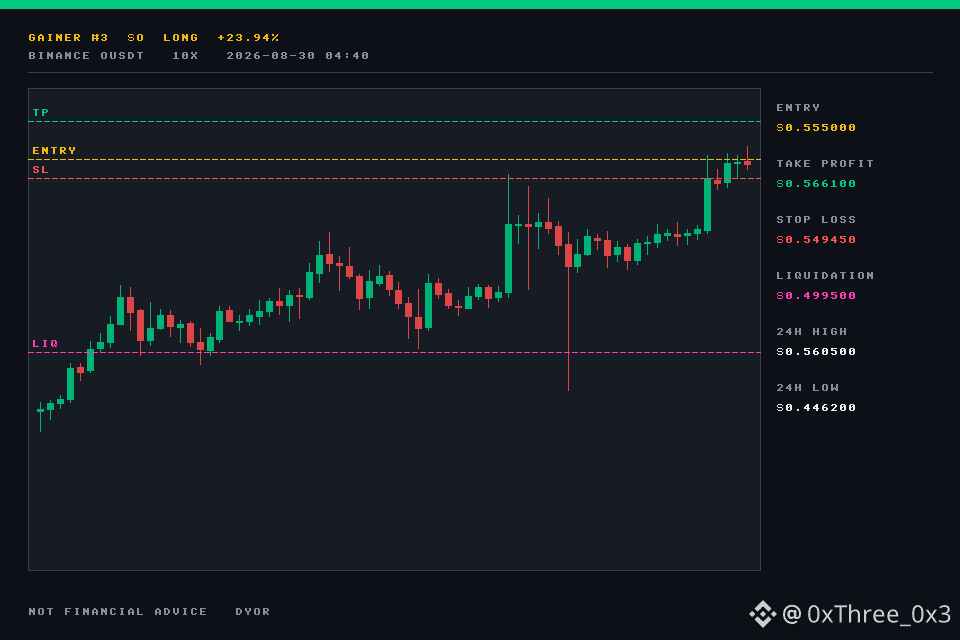Viewport: 960px width, 640px height.
Task: Click the +23.94% gain value
Action: 249,37
